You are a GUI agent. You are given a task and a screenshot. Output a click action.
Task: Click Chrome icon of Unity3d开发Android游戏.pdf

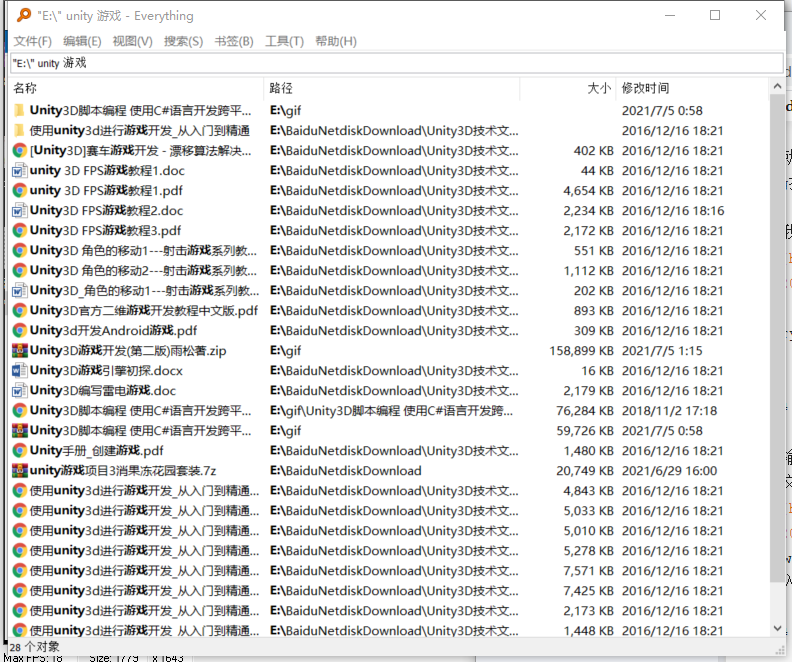(19, 331)
